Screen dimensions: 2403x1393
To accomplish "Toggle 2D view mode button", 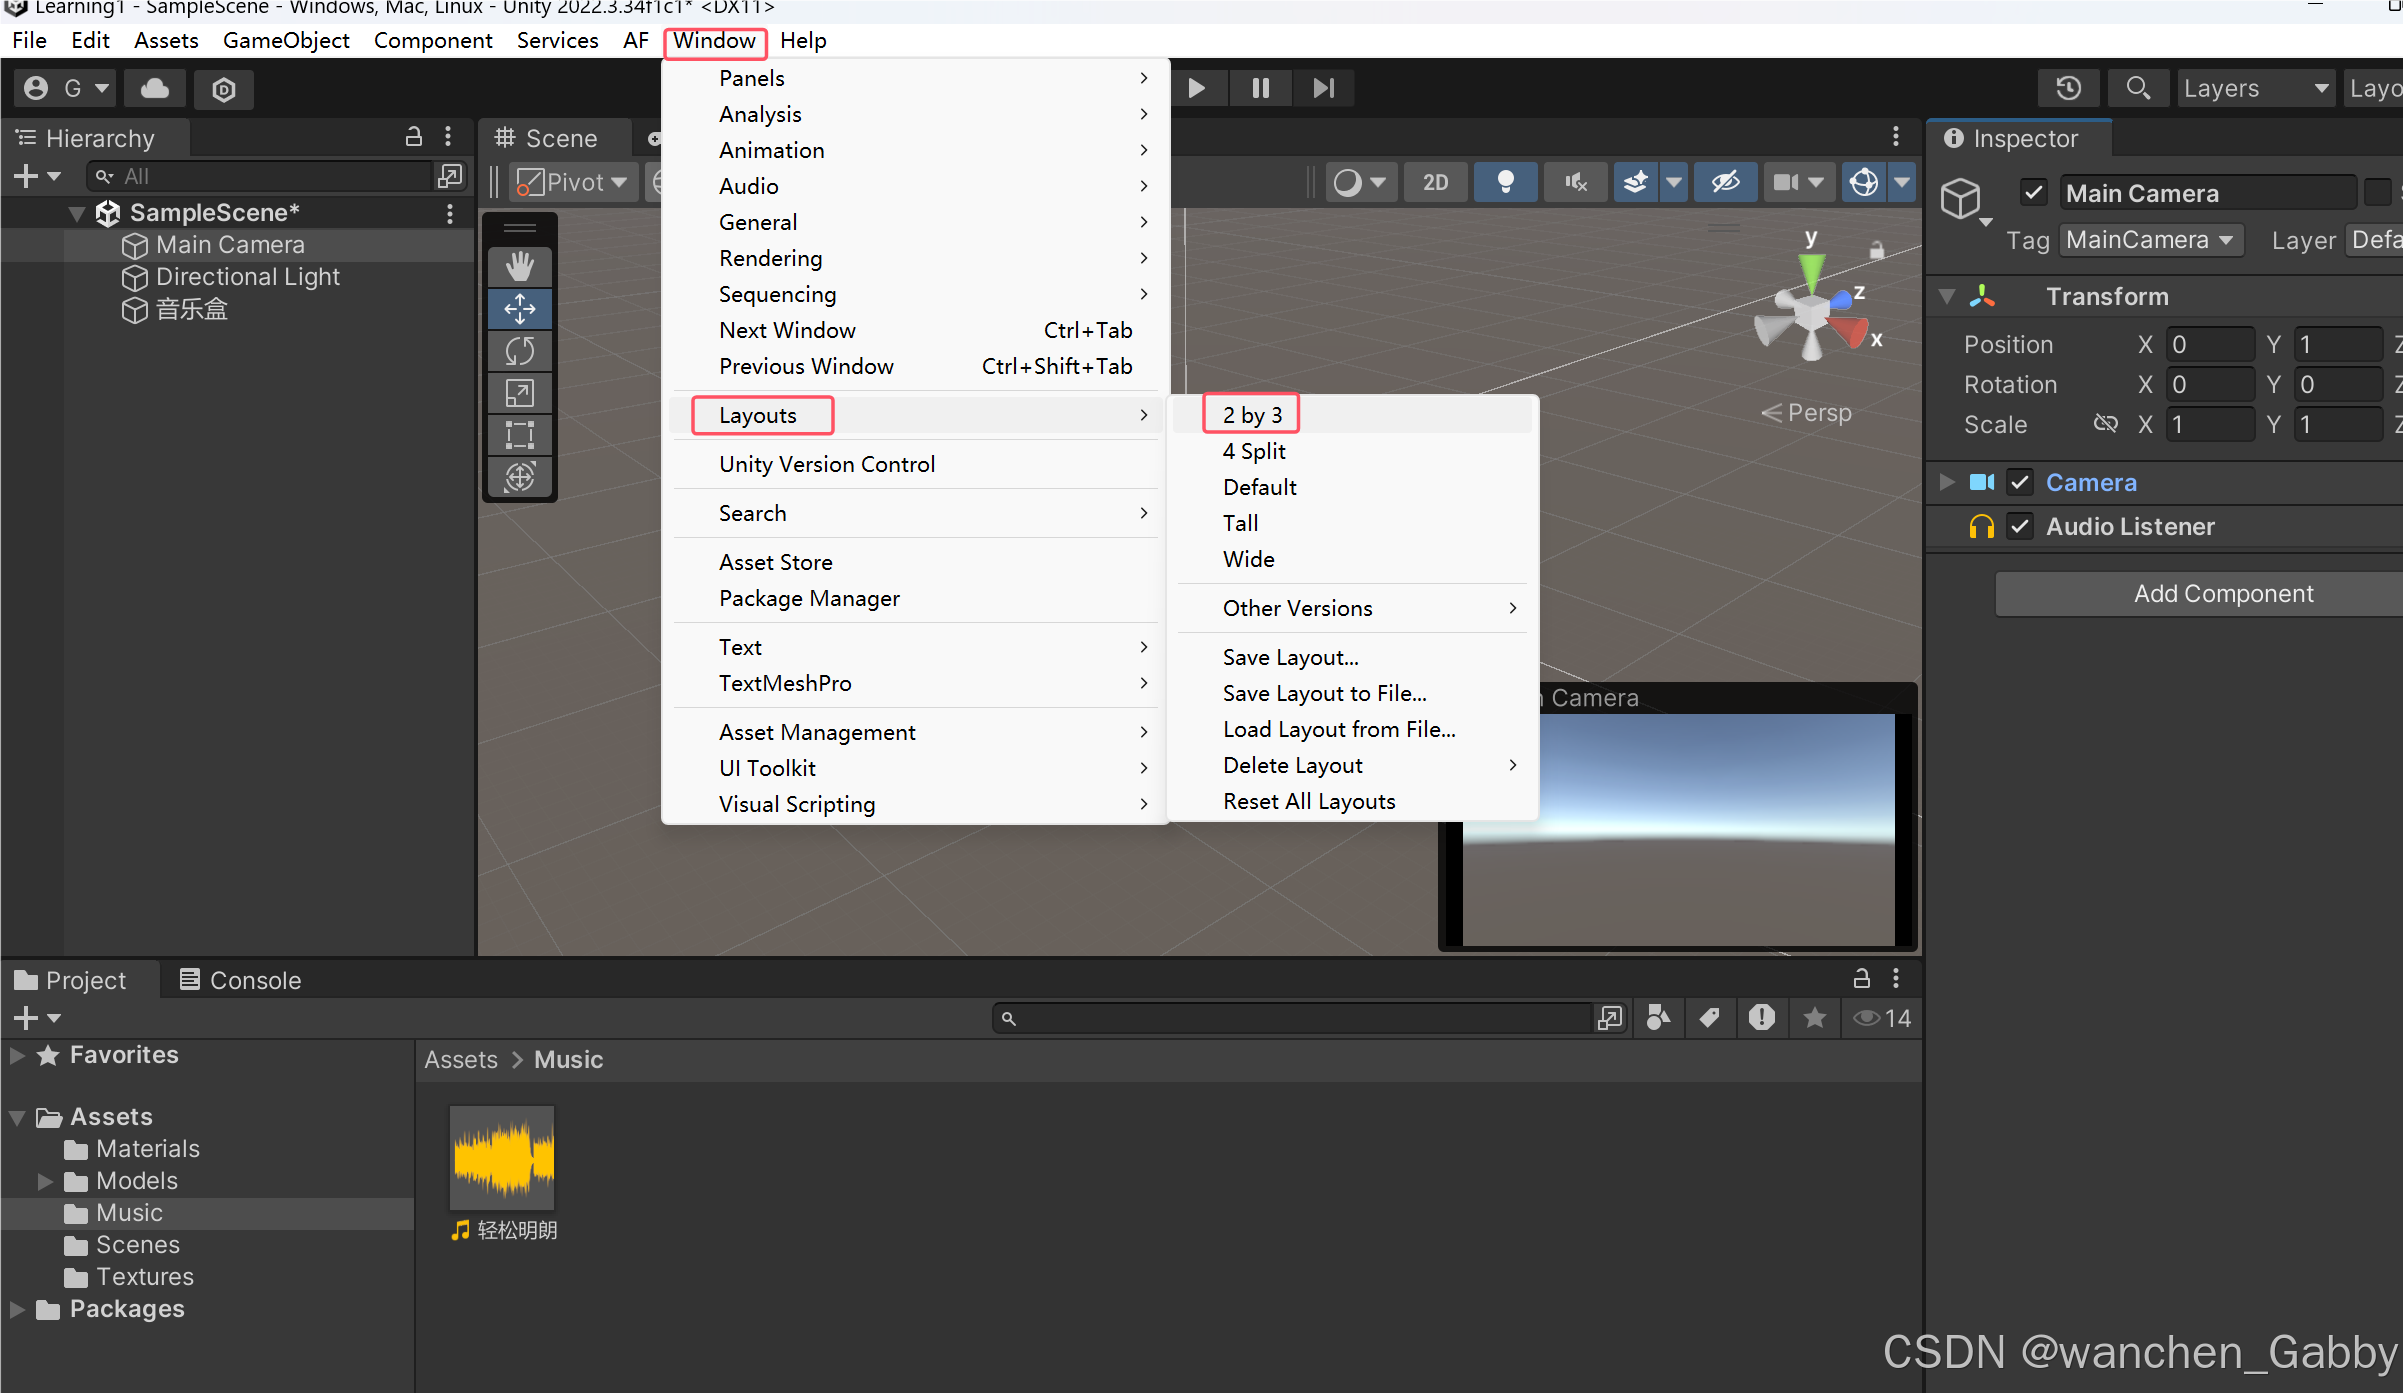I will pos(1436,181).
